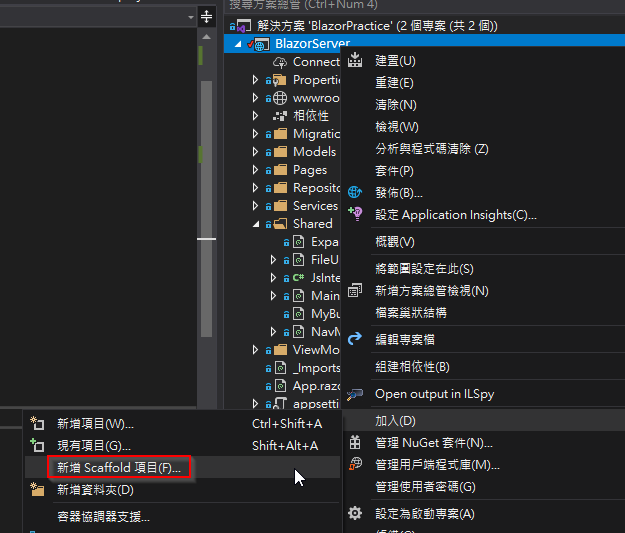This screenshot has height=533, width=625.
Task: Choose 清除(N) from context menu
Action: click(396, 105)
